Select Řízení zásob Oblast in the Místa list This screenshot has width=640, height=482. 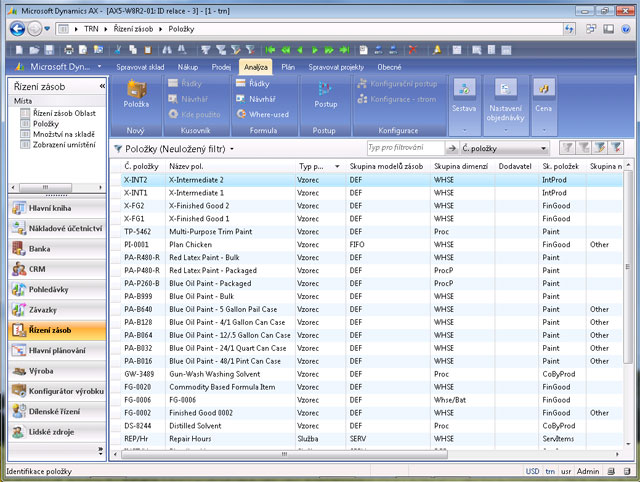(64, 113)
